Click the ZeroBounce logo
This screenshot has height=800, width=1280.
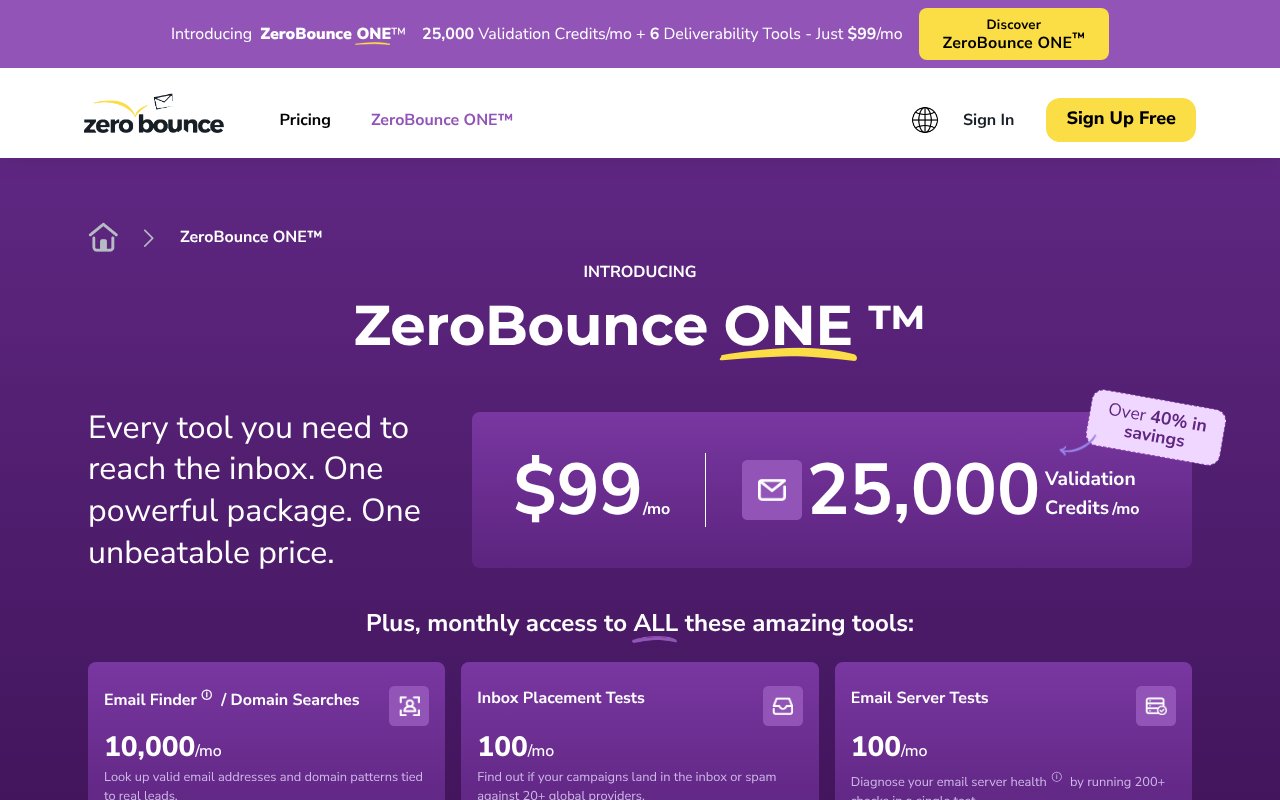[x=153, y=113]
